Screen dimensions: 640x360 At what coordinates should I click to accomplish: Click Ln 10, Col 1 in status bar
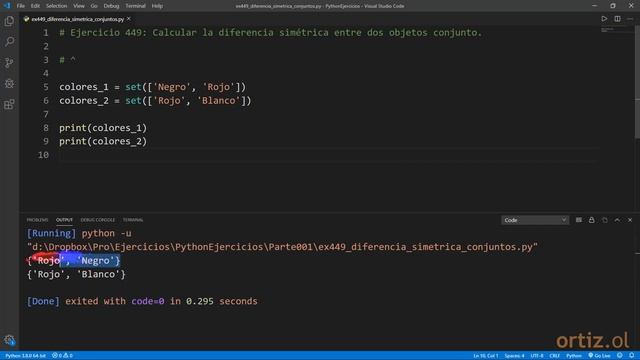pos(486,356)
